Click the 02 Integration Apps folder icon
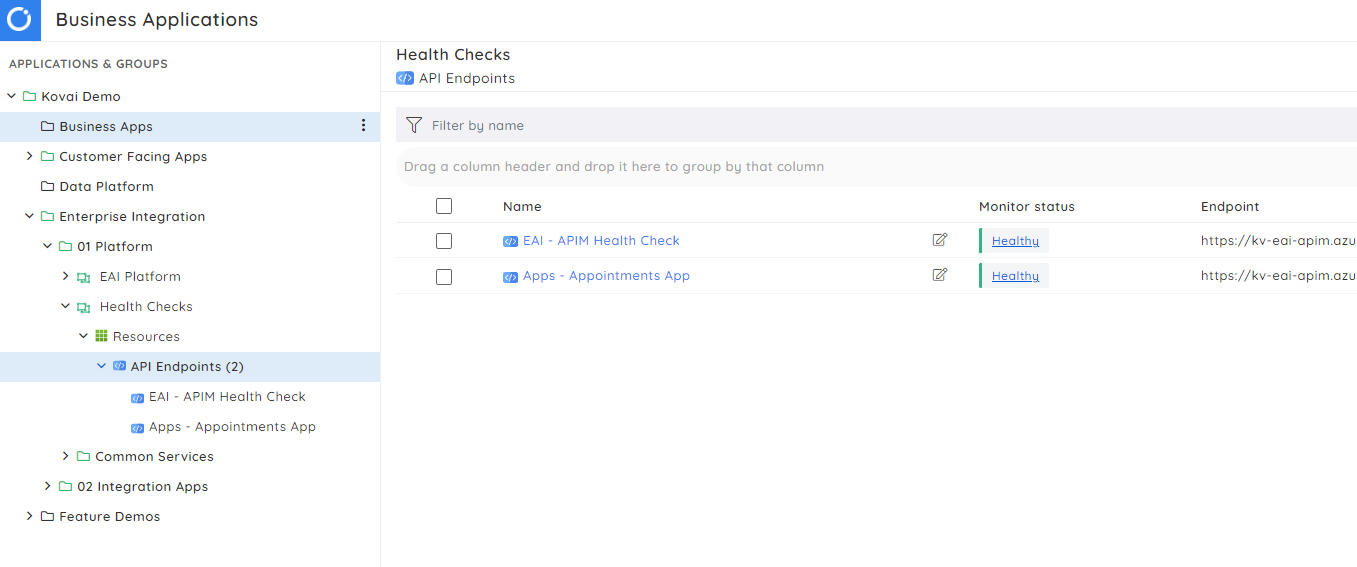Screen dimensions: 1357x567 point(65,487)
